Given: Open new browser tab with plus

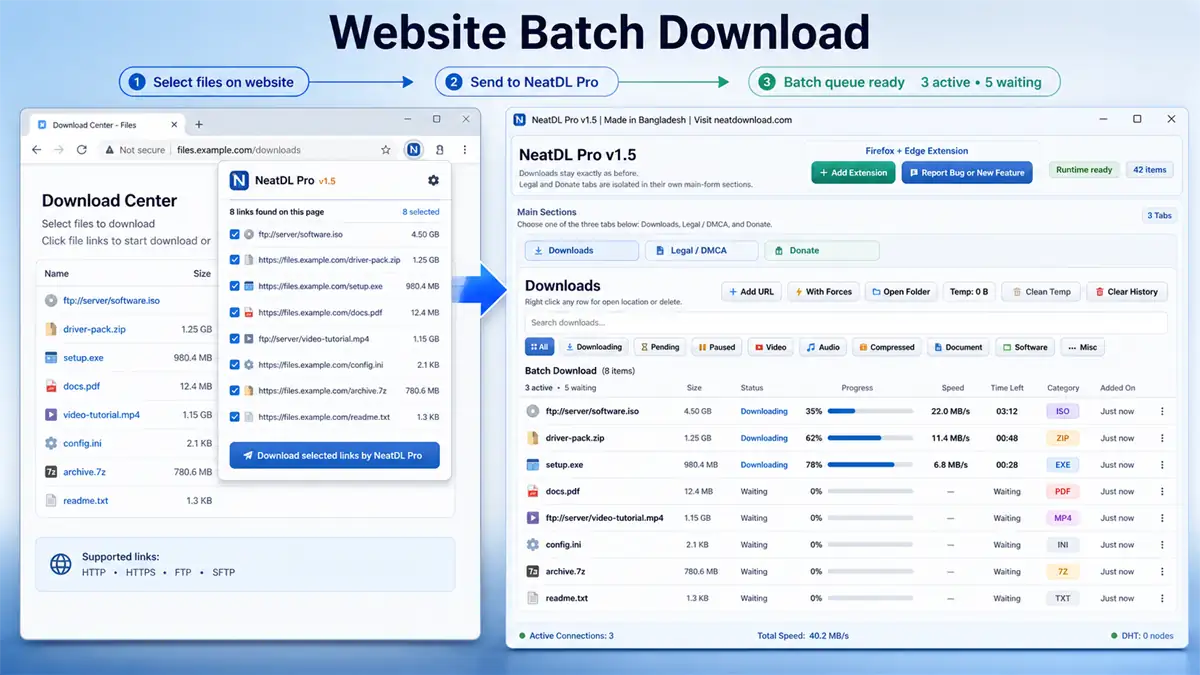Looking at the screenshot, I should pyautogui.click(x=199, y=125).
